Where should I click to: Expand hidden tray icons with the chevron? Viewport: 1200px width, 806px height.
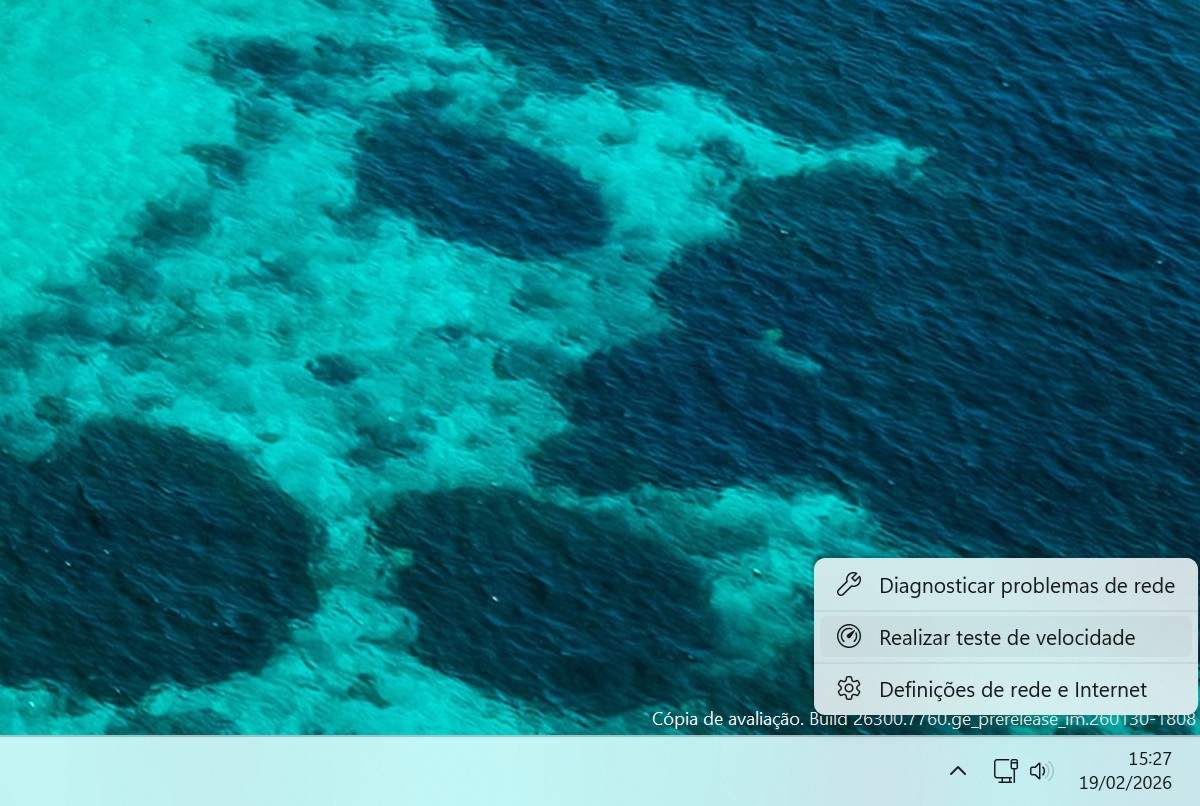pos(957,770)
